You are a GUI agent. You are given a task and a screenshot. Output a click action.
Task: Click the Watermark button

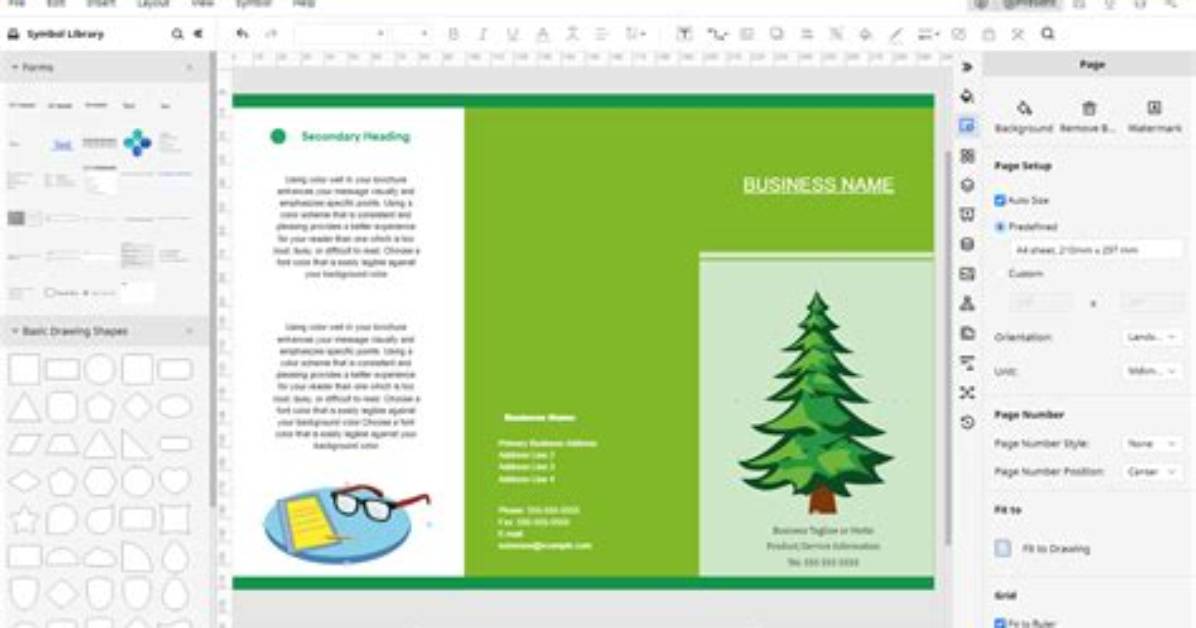tap(1154, 117)
